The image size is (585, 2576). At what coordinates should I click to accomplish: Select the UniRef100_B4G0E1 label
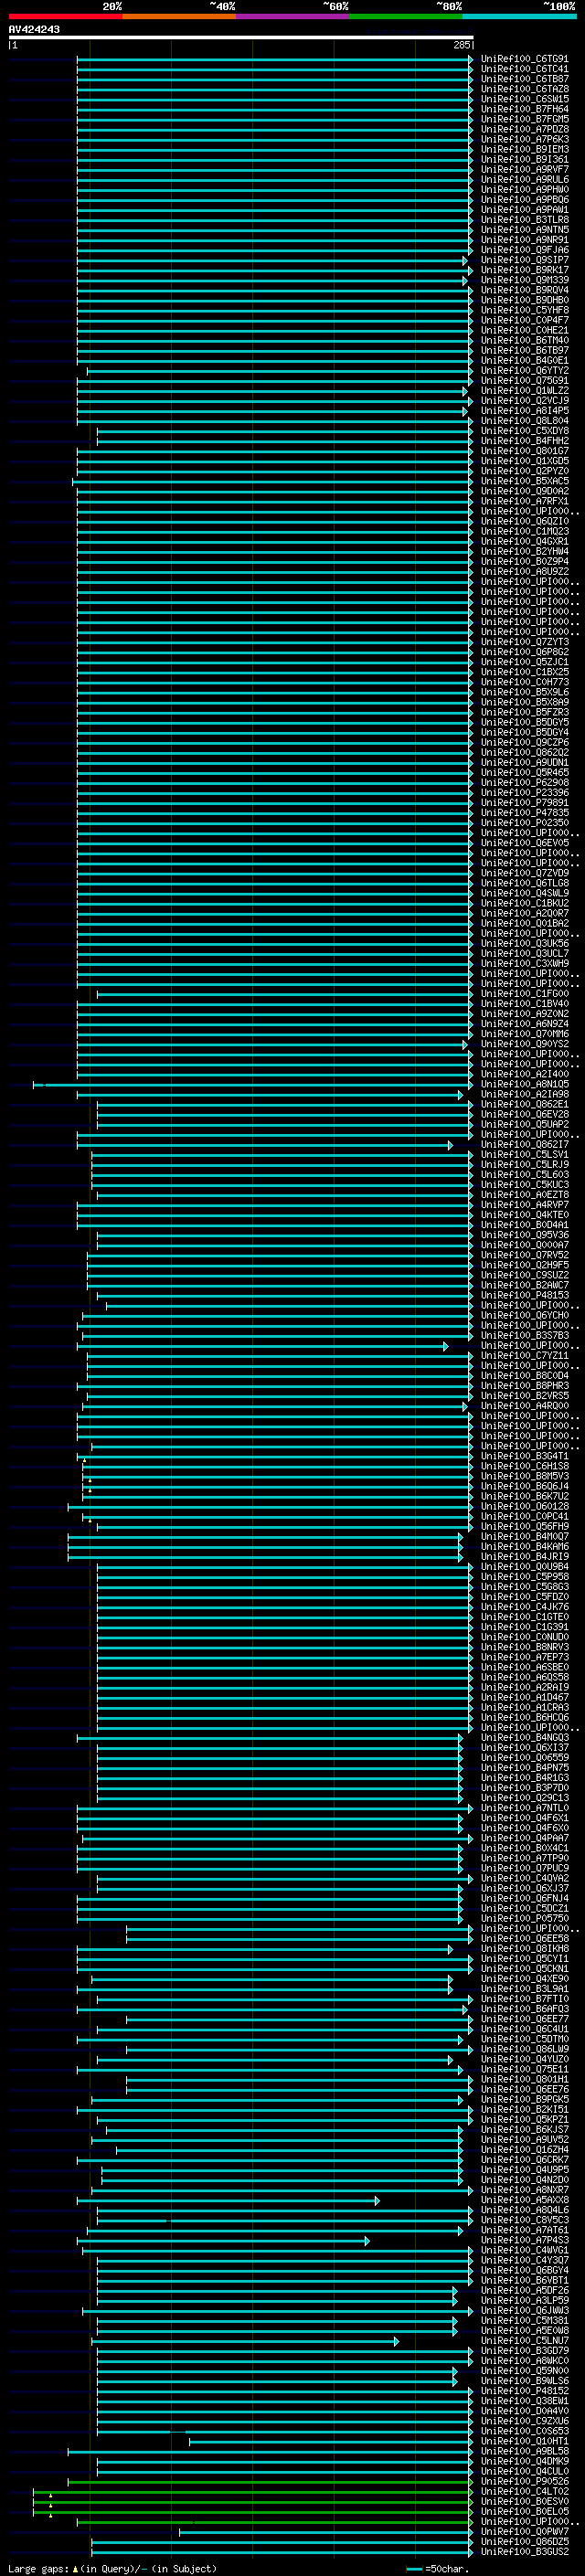(x=524, y=360)
